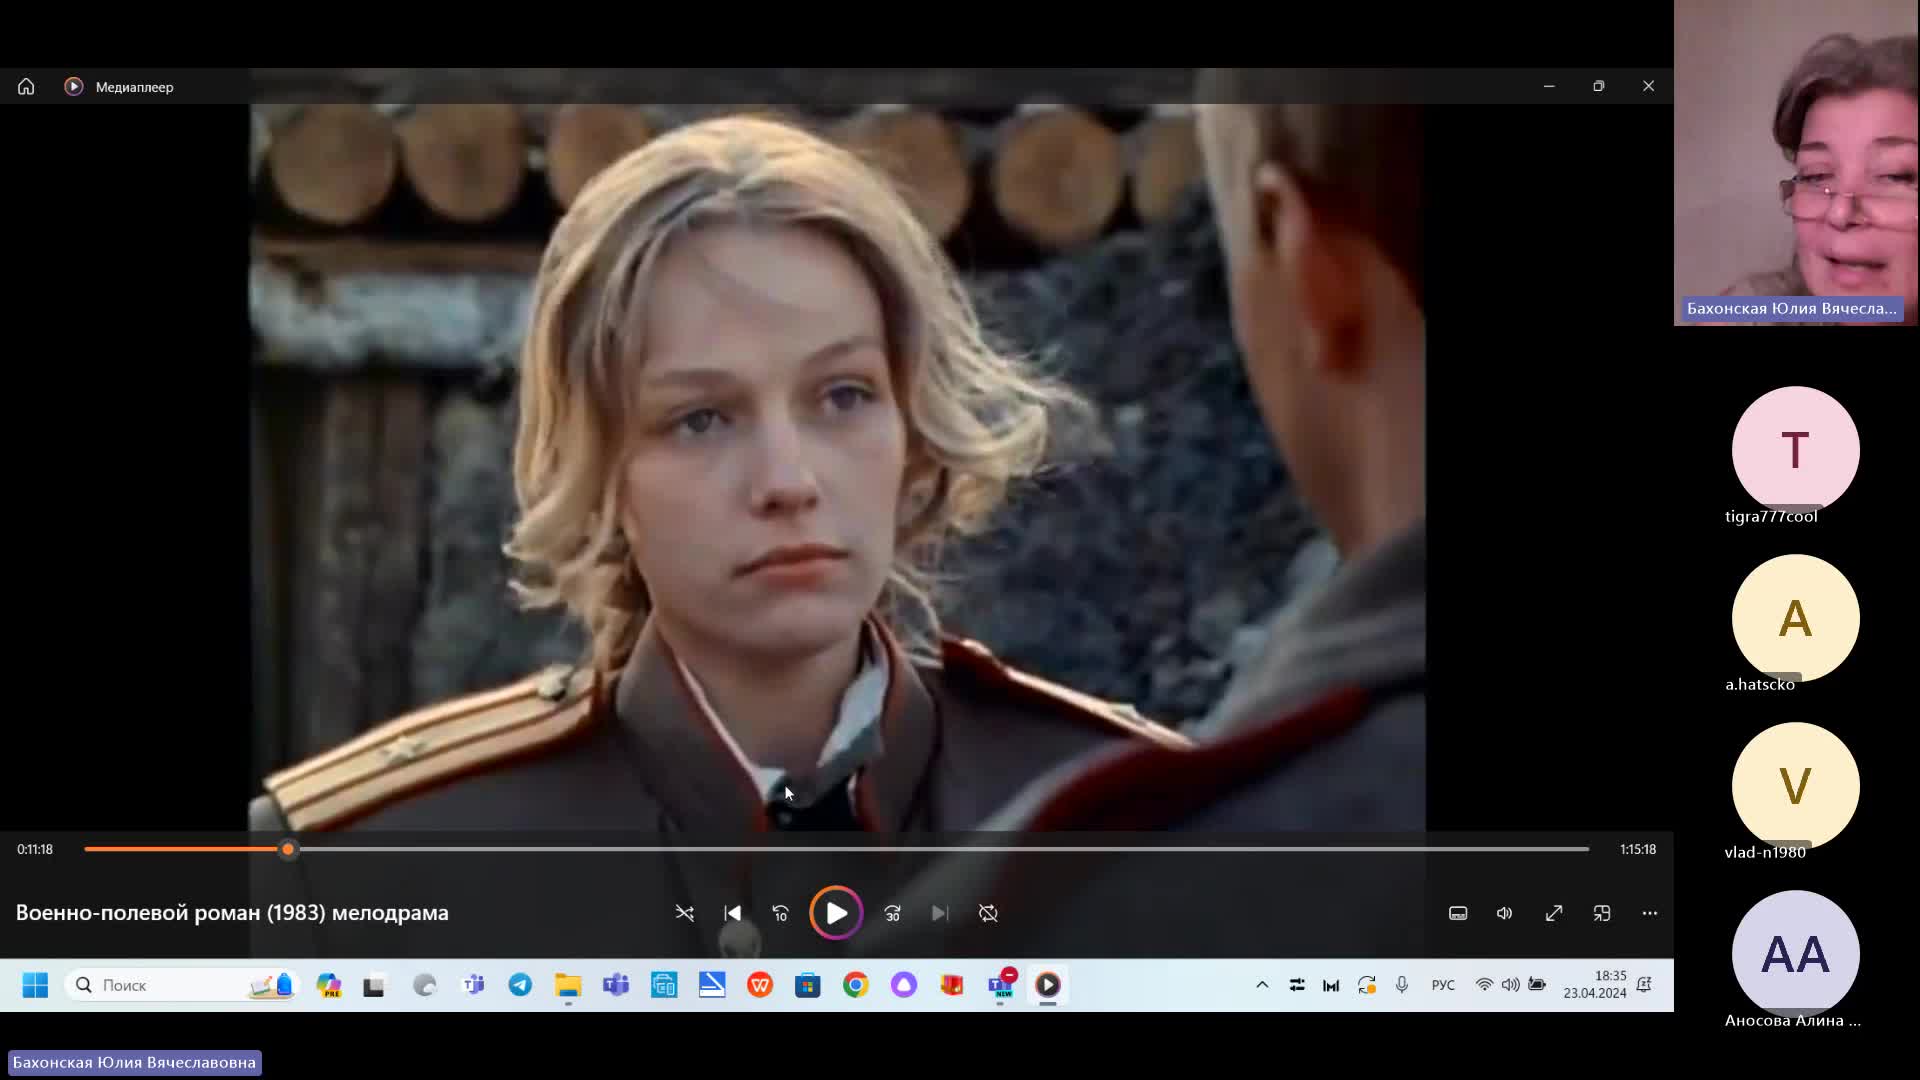Seek to the middle of timeline
The image size is (1920, 1080).
pyautogui.click(x=837, y=849)
